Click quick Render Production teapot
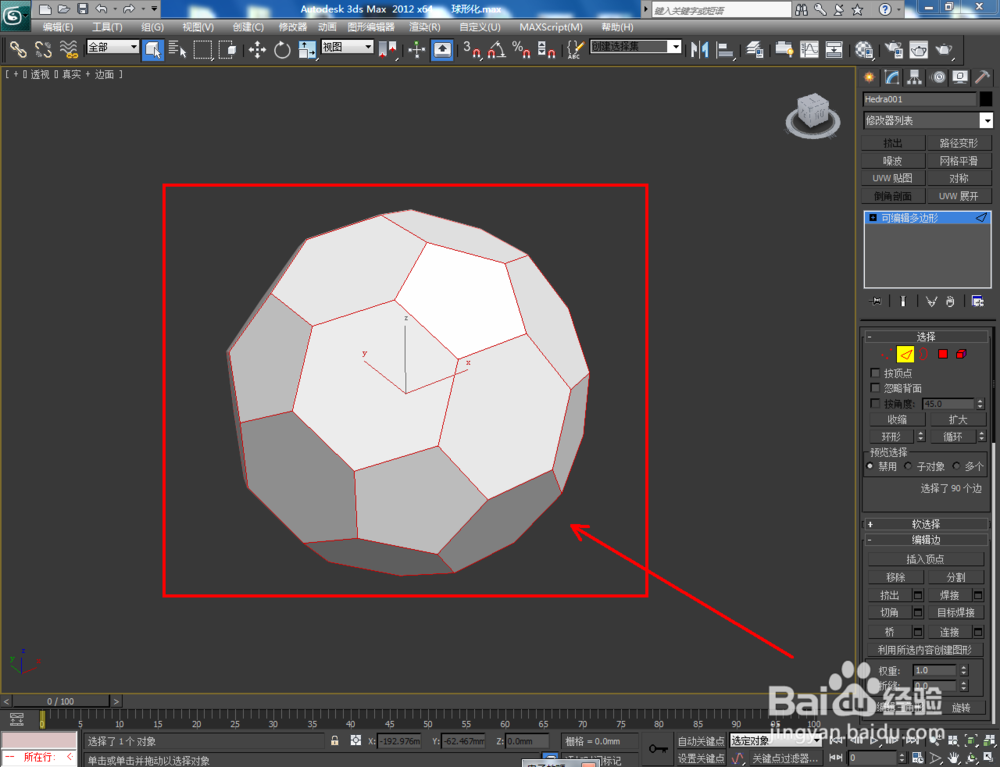 tap(944, 49)
